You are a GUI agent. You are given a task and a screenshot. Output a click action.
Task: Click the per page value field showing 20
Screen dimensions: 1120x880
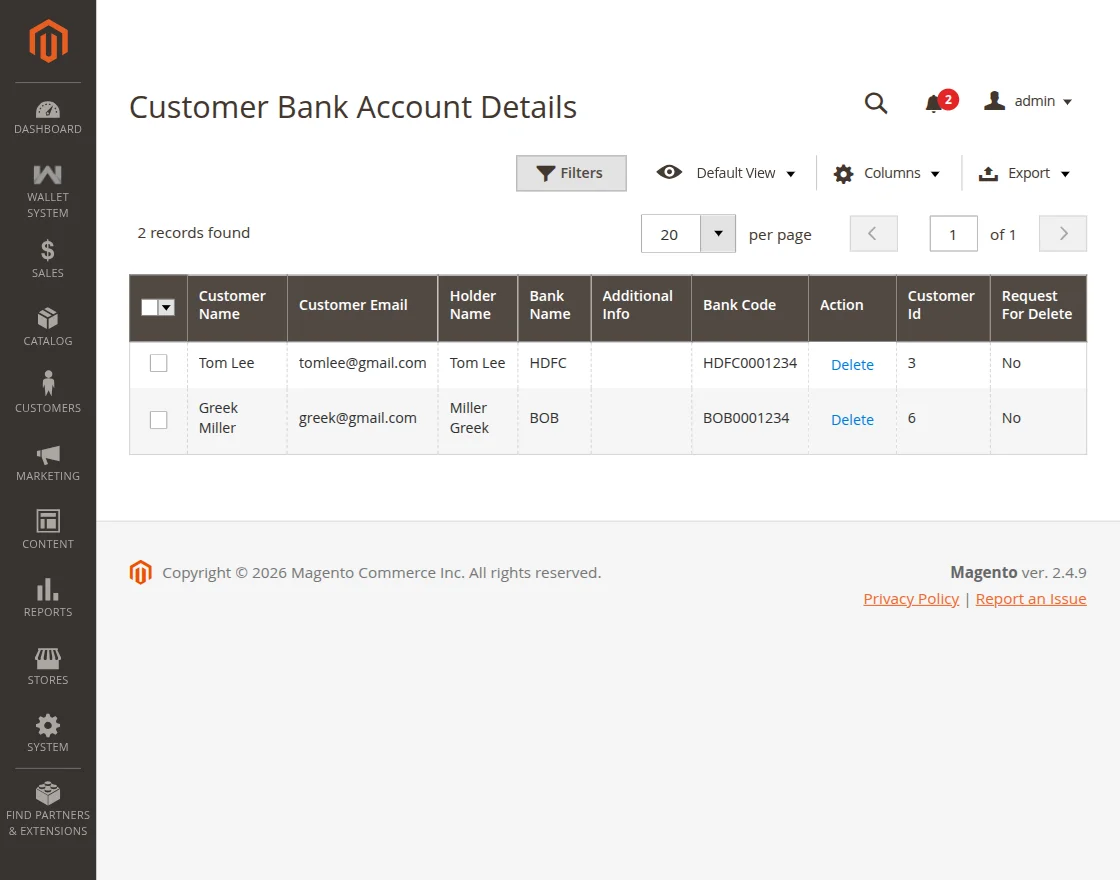coord(671,234)
